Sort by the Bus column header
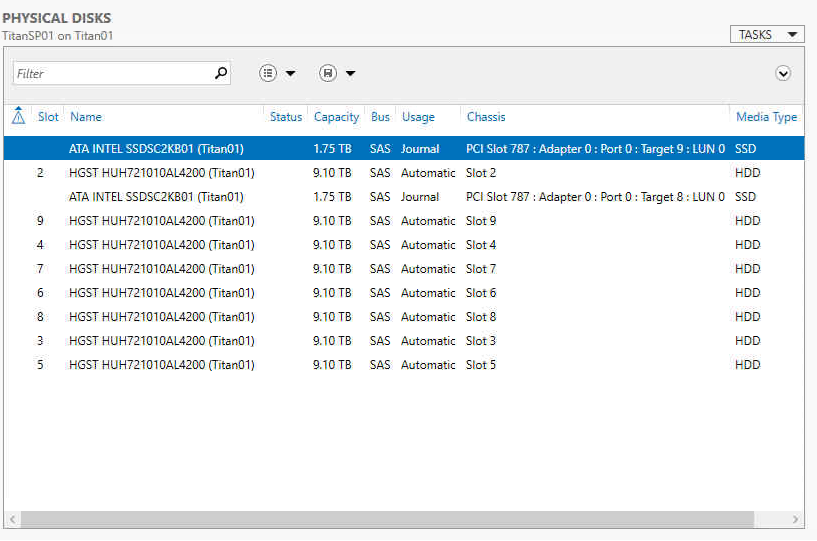Image resolution: width=817 pixels, height=541 pixels. pos(380,117)
